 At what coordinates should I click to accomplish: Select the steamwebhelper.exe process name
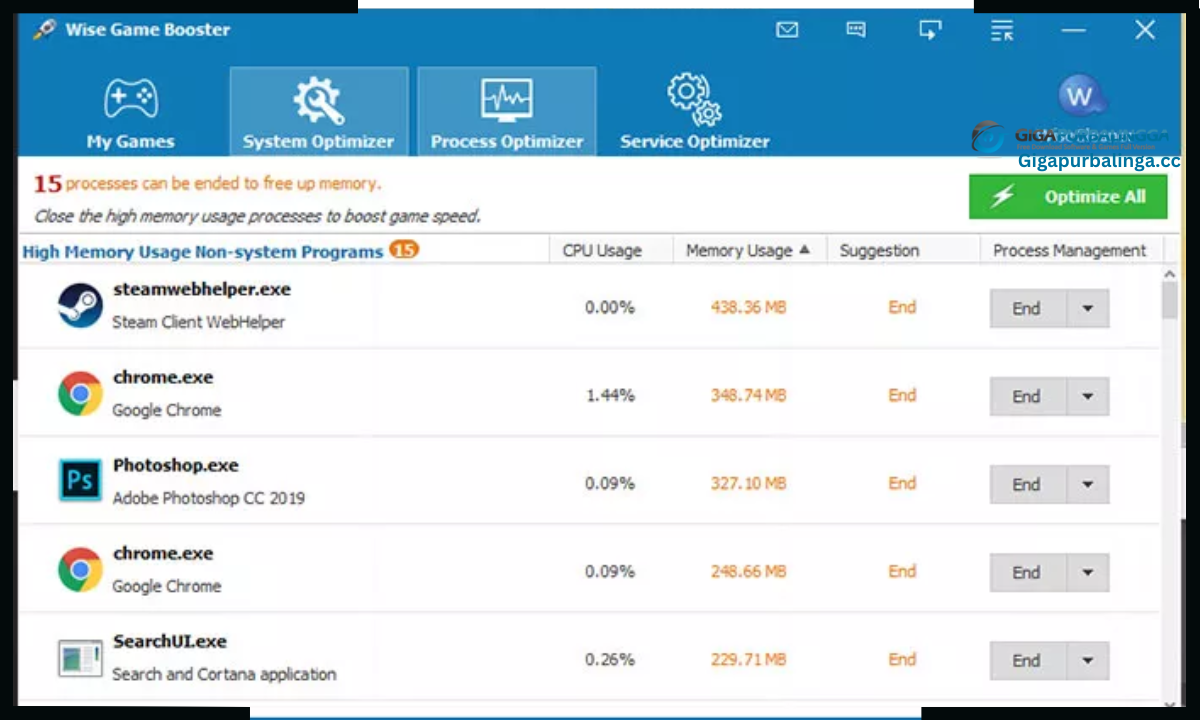(x=202, y=289)
